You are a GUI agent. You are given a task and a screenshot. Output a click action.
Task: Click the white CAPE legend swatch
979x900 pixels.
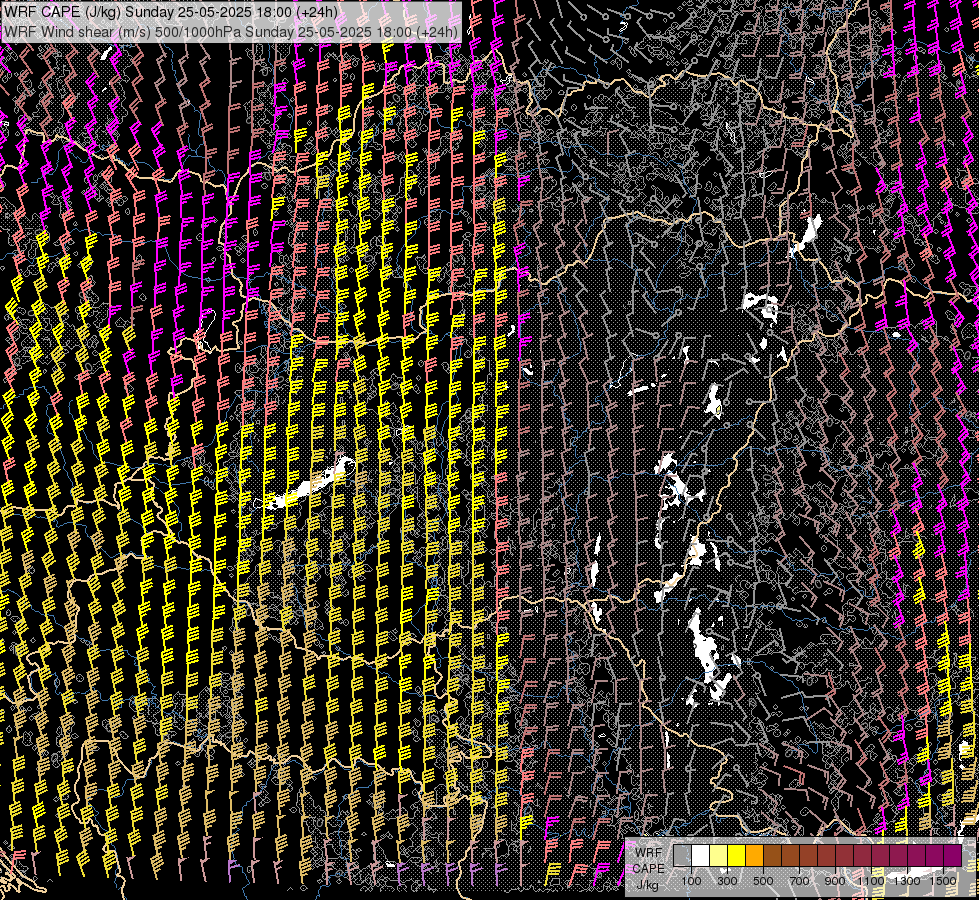click(701, 855)
